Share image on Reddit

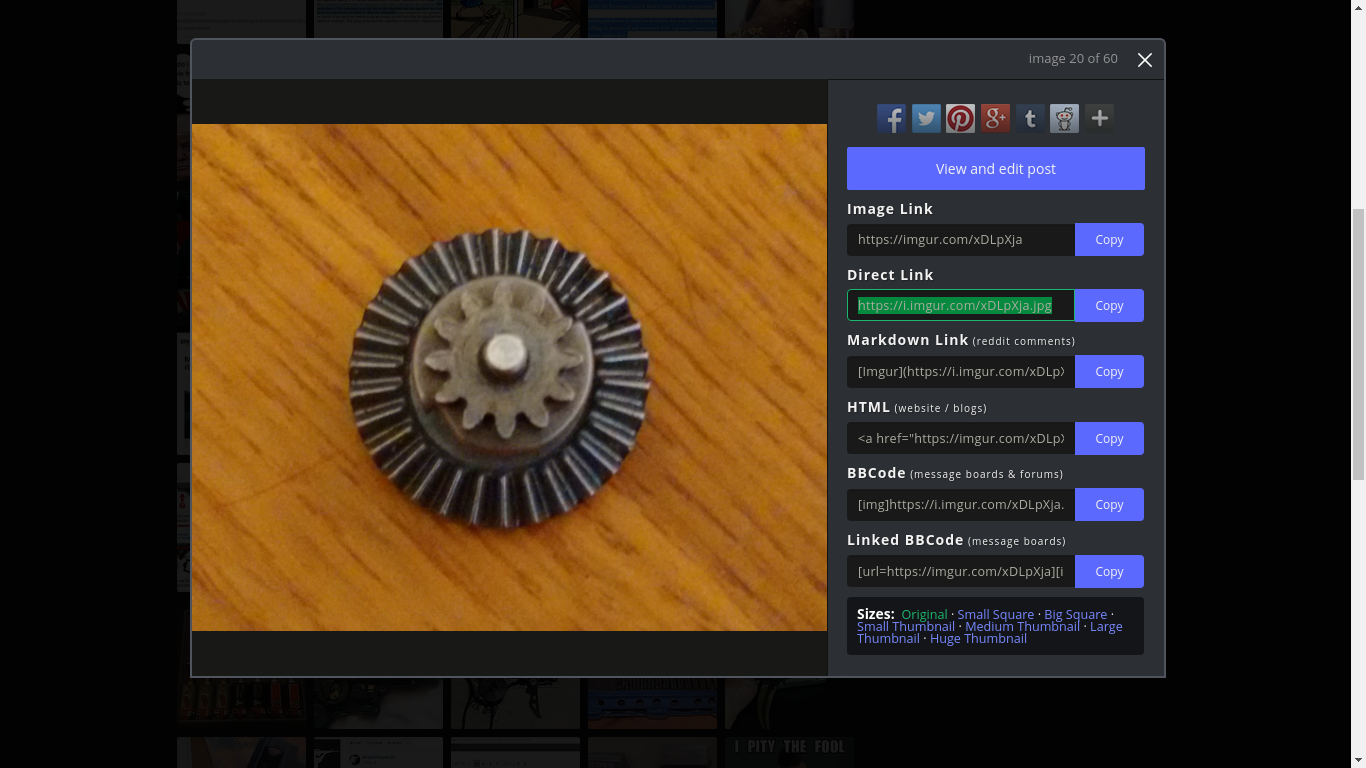pos(1064,119)
